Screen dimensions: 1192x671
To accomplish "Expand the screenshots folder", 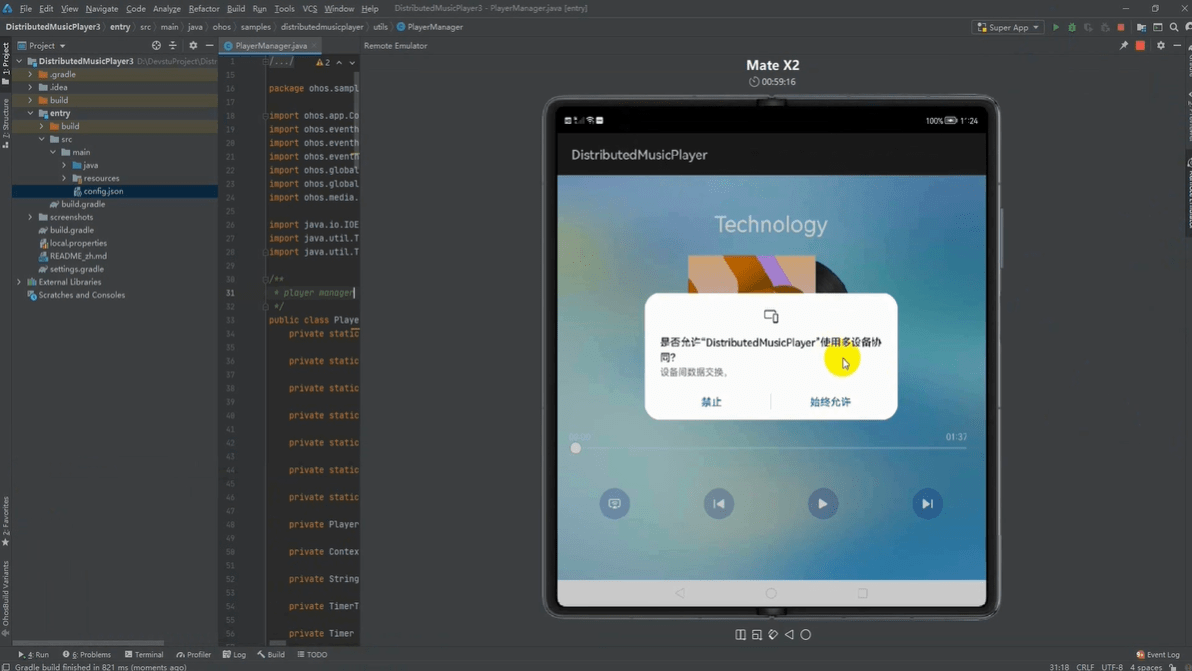I will pos(30,217).
